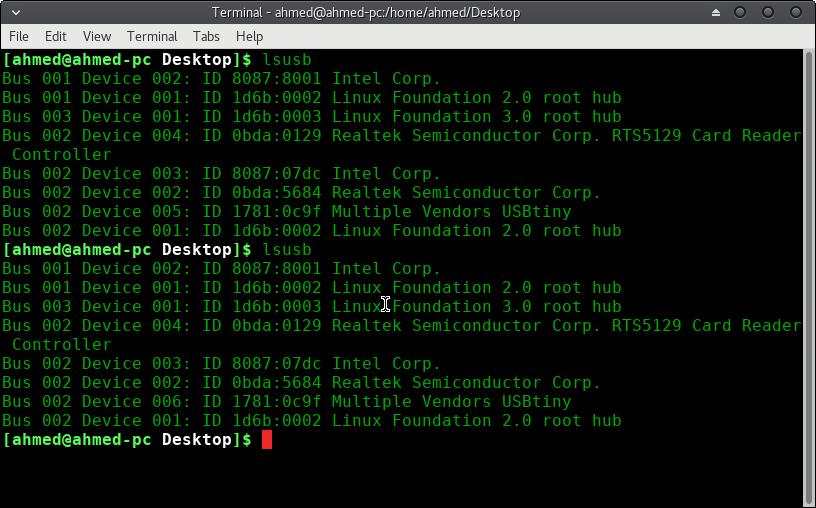
Task: Minimize the terminal with the first circle button
Action: tap(740, 12)
